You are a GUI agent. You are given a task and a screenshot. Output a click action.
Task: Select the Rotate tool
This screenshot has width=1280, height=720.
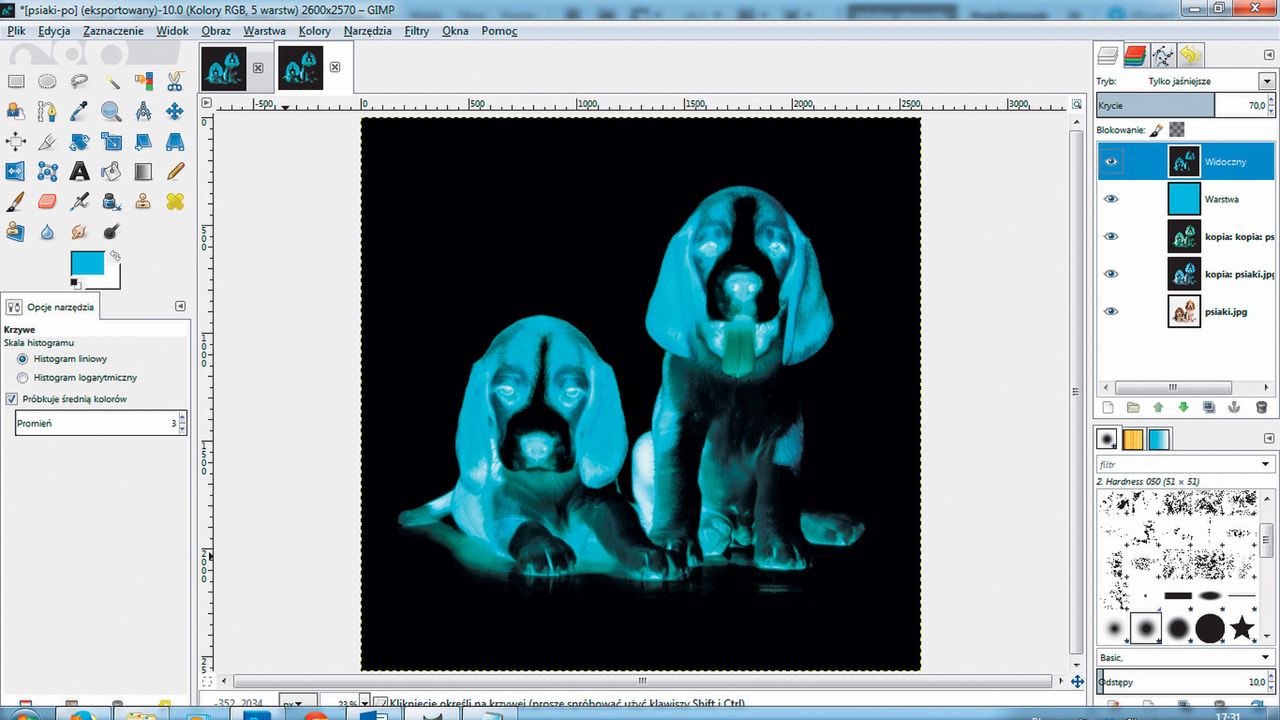(x=80, y=141)
